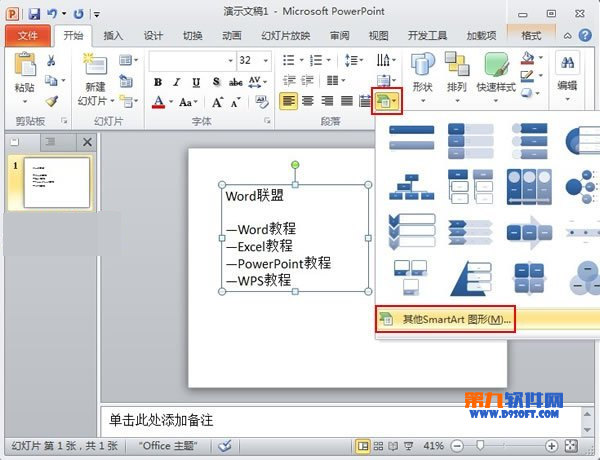Image resolution: width=600 pixels, height=460 pixels.
Task: Select the Format Painter brush
Action: [x=52, y=101]
